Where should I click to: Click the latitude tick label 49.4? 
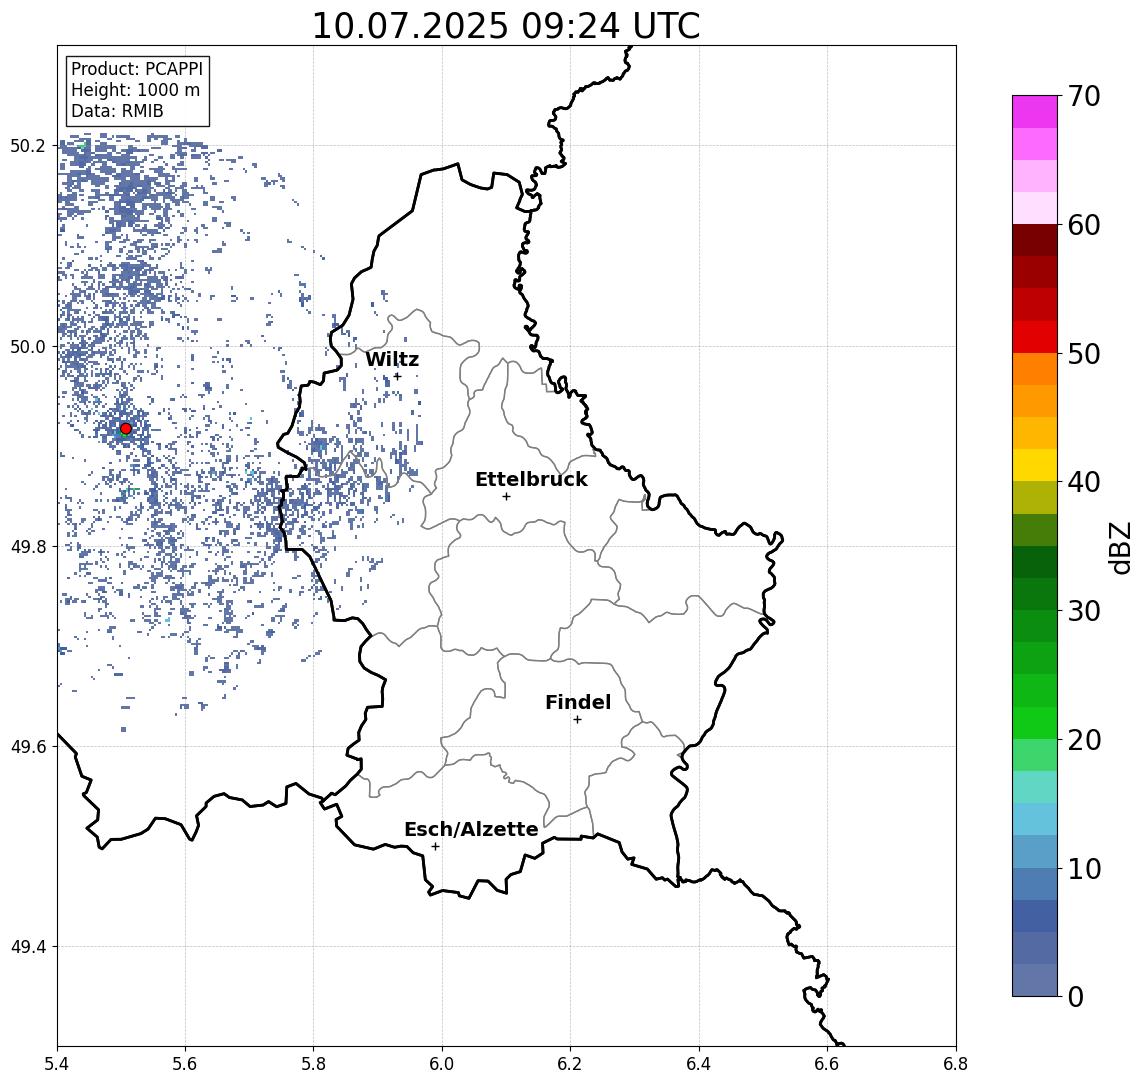28,947
